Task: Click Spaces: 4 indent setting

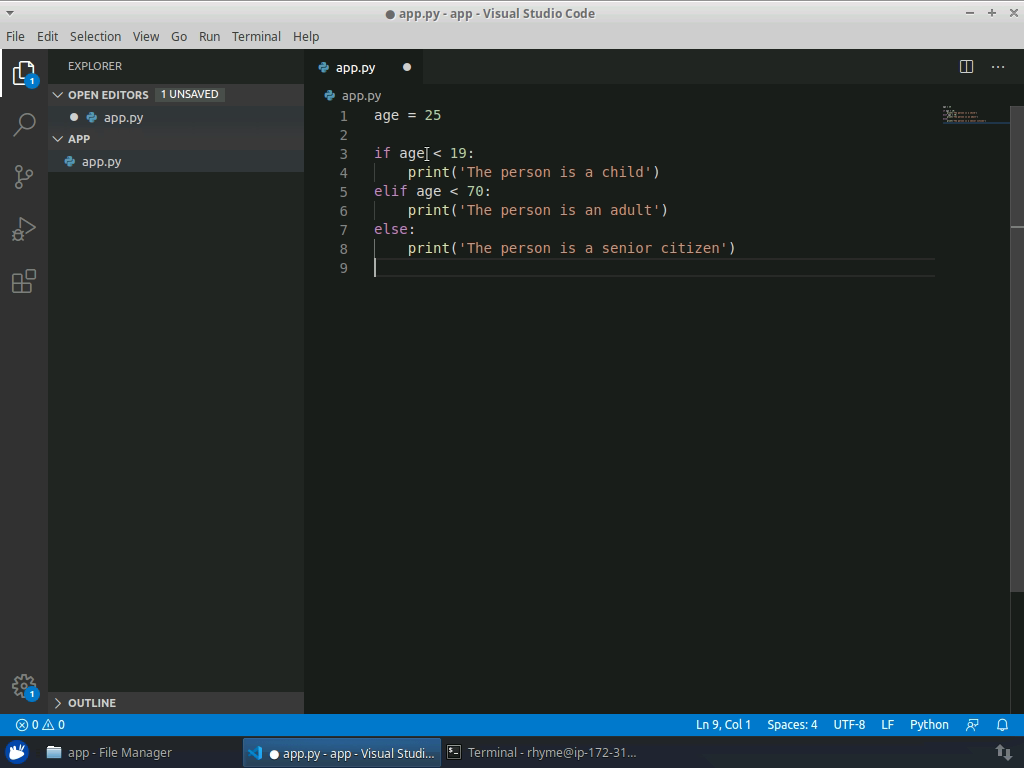Action: pyautogui.click(x=792, y=724)
